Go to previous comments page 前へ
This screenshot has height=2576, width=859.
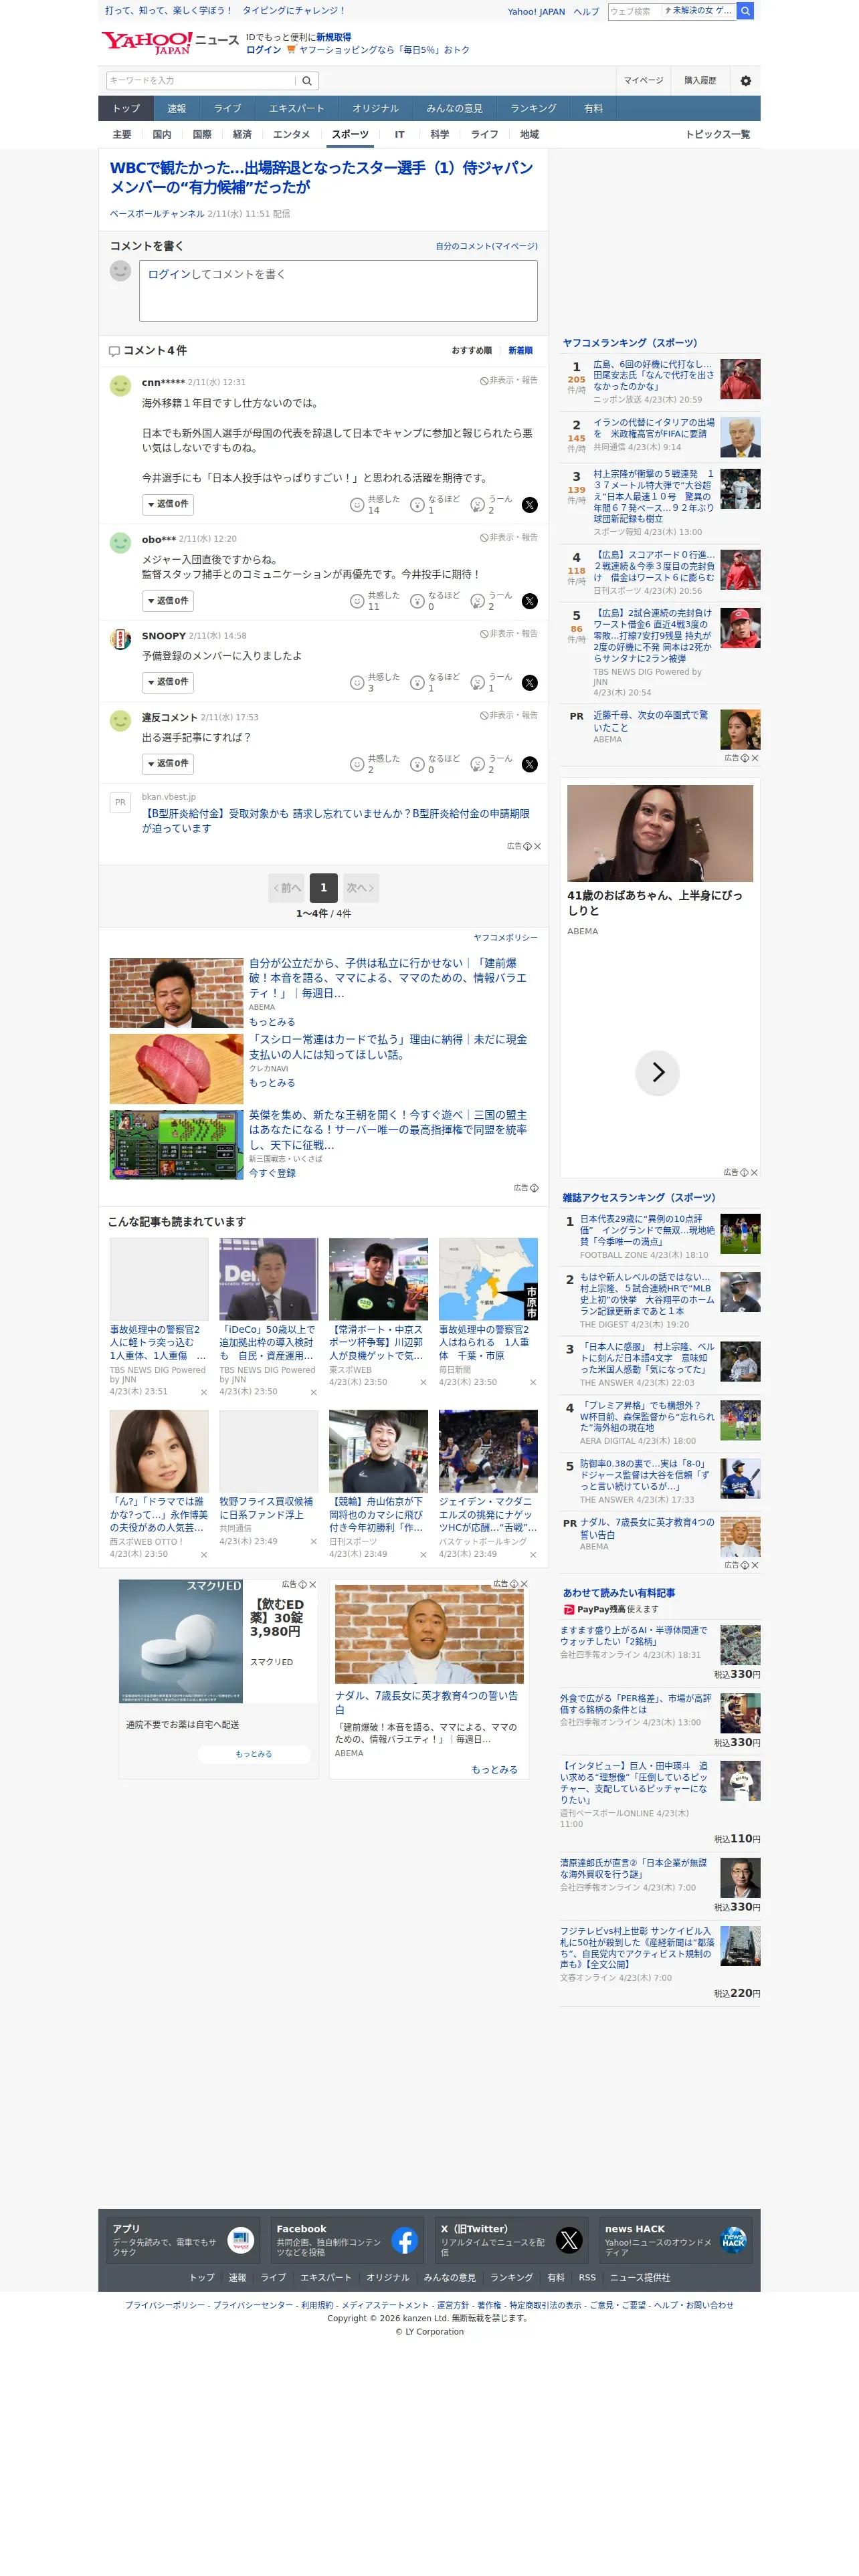coord(287,888)
